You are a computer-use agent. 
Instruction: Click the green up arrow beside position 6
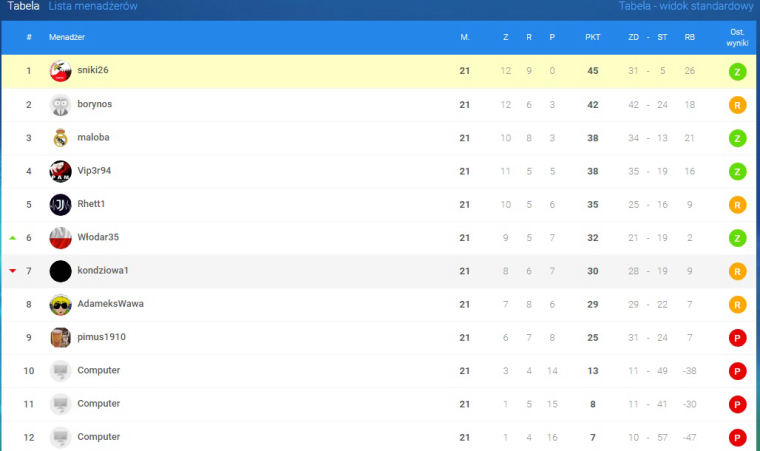coord(13,238)
